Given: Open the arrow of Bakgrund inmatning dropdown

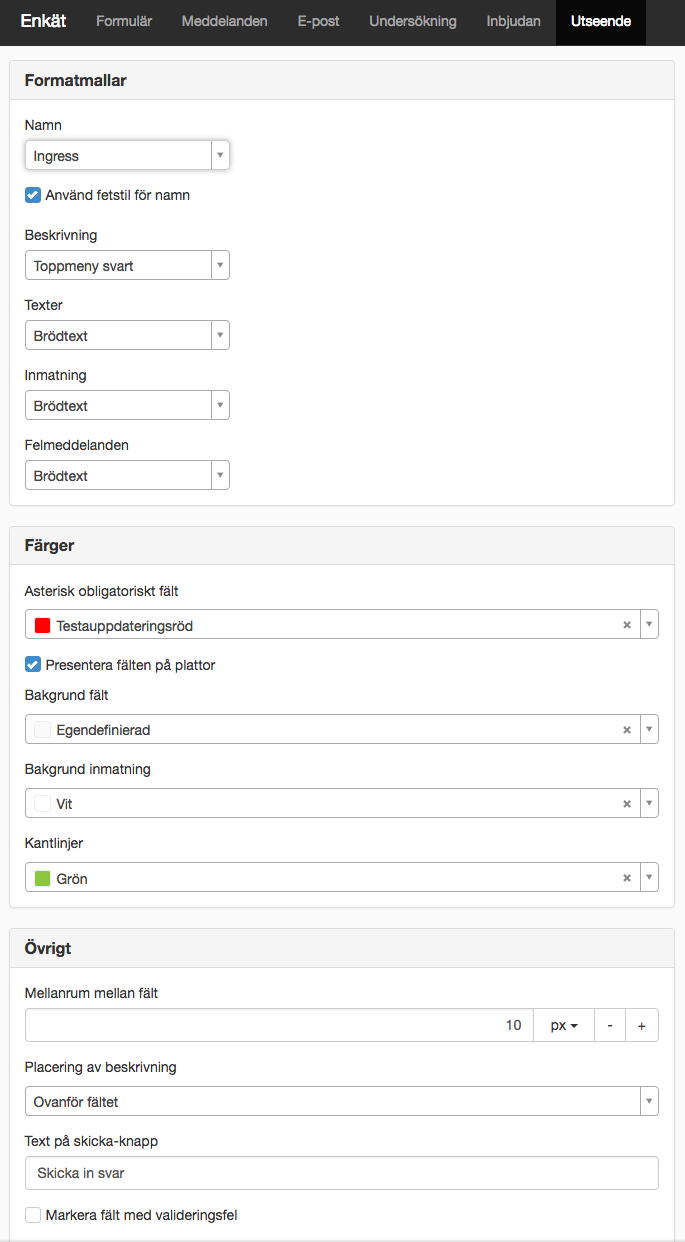Looking at the screenshot, I should pyautogui.click(x=649, y=803).
